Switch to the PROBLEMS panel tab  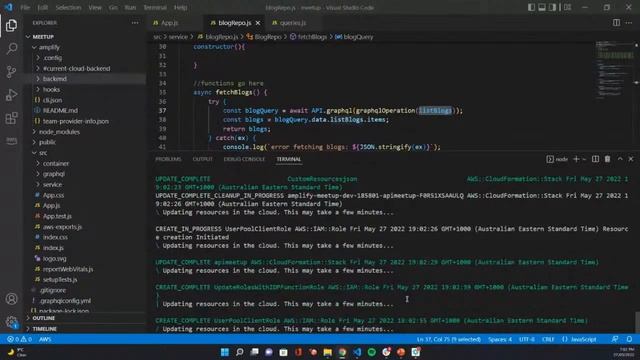[x=168, y=159]
